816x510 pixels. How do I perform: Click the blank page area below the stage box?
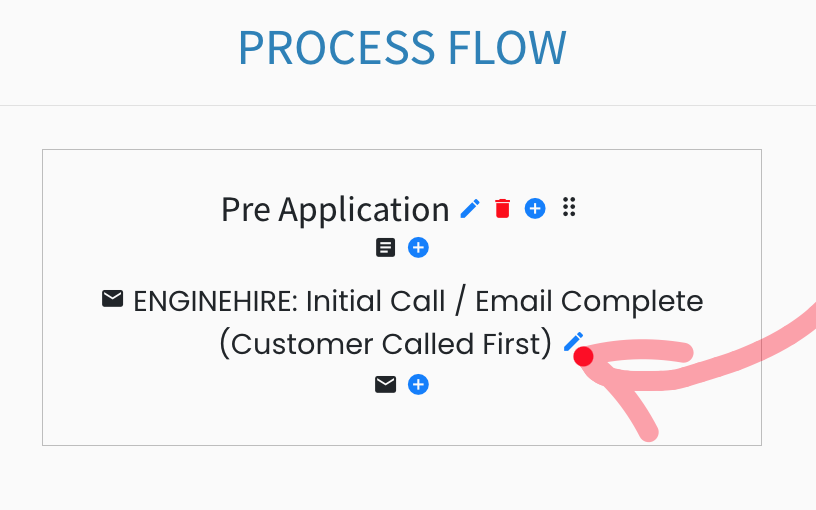point(402,479)
